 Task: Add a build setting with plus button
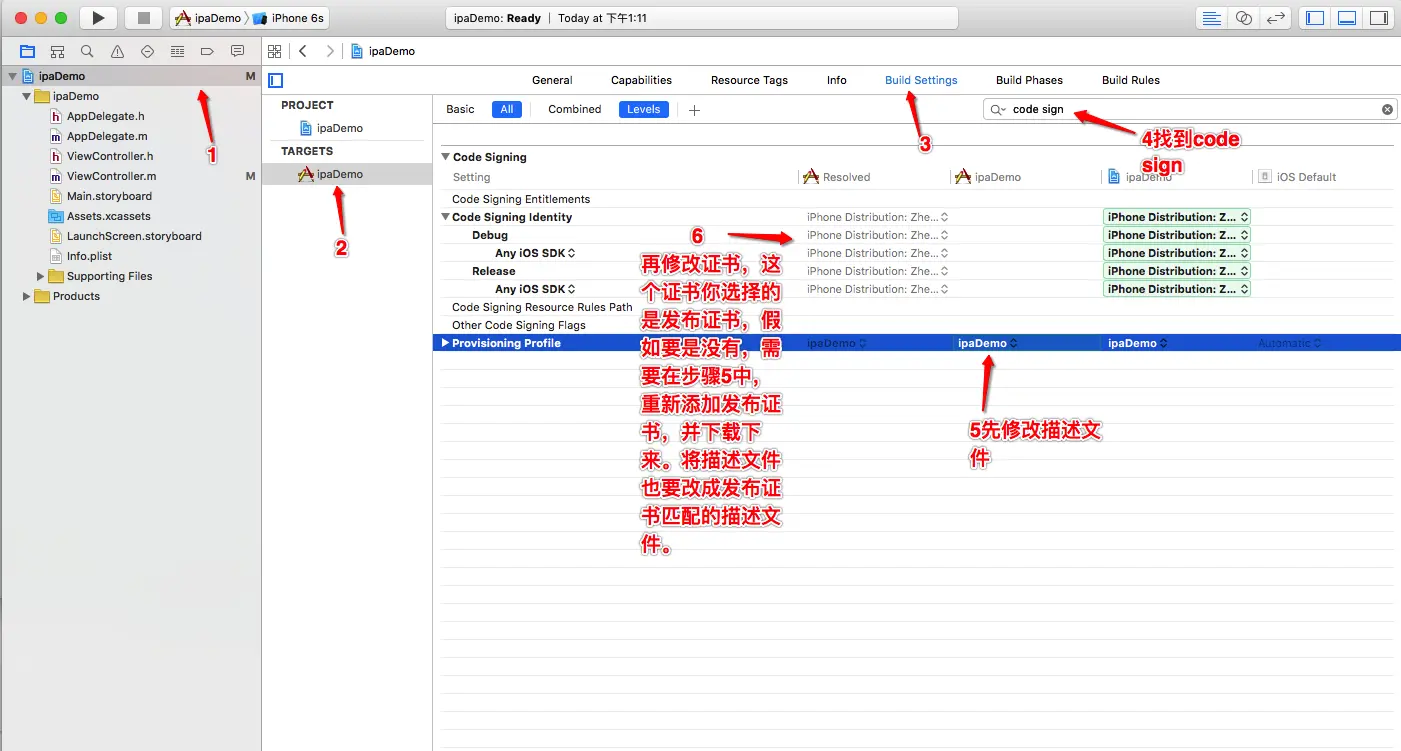[x=694, y=110]
